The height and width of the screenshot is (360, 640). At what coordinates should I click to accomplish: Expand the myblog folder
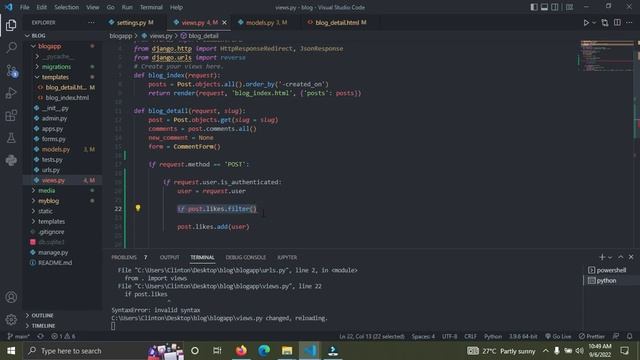[x=48, y=201]
